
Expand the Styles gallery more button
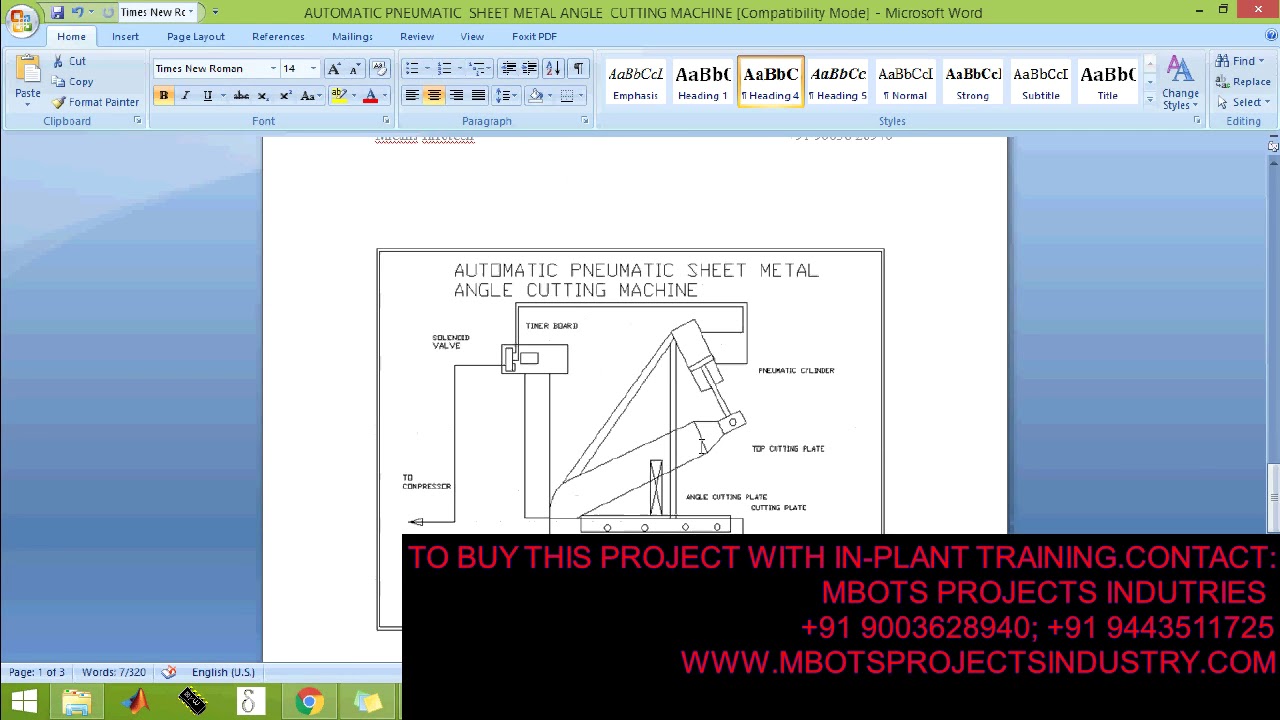(x=1150, y=100)
